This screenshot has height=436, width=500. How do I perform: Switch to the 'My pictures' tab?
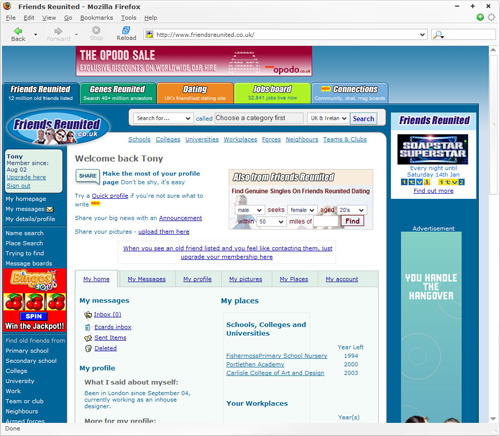pyautogui.click(x=246, y=279)
